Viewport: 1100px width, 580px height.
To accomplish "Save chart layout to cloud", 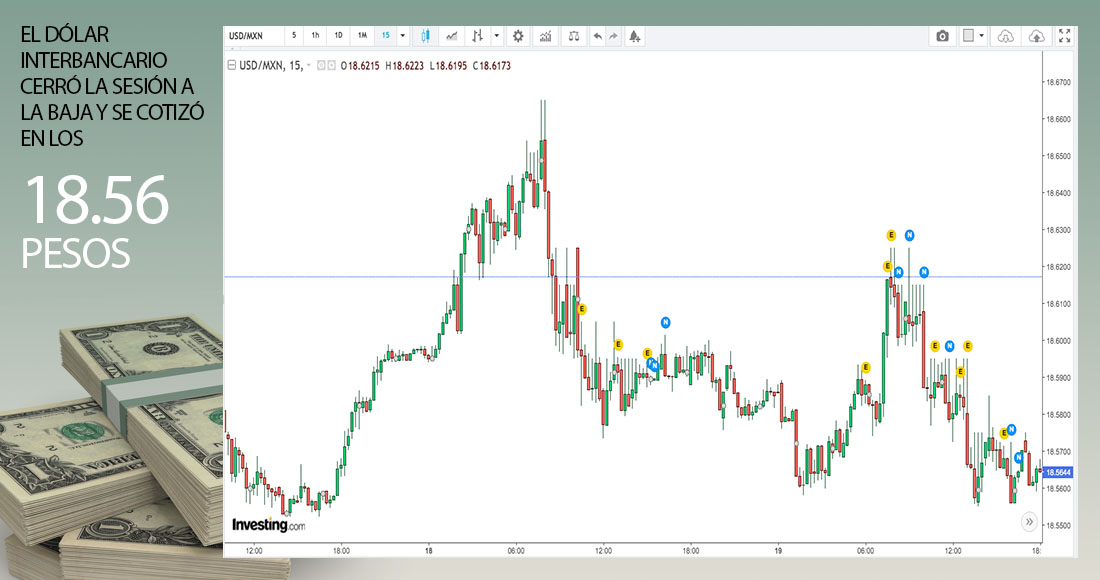I will coord(1037,36).
